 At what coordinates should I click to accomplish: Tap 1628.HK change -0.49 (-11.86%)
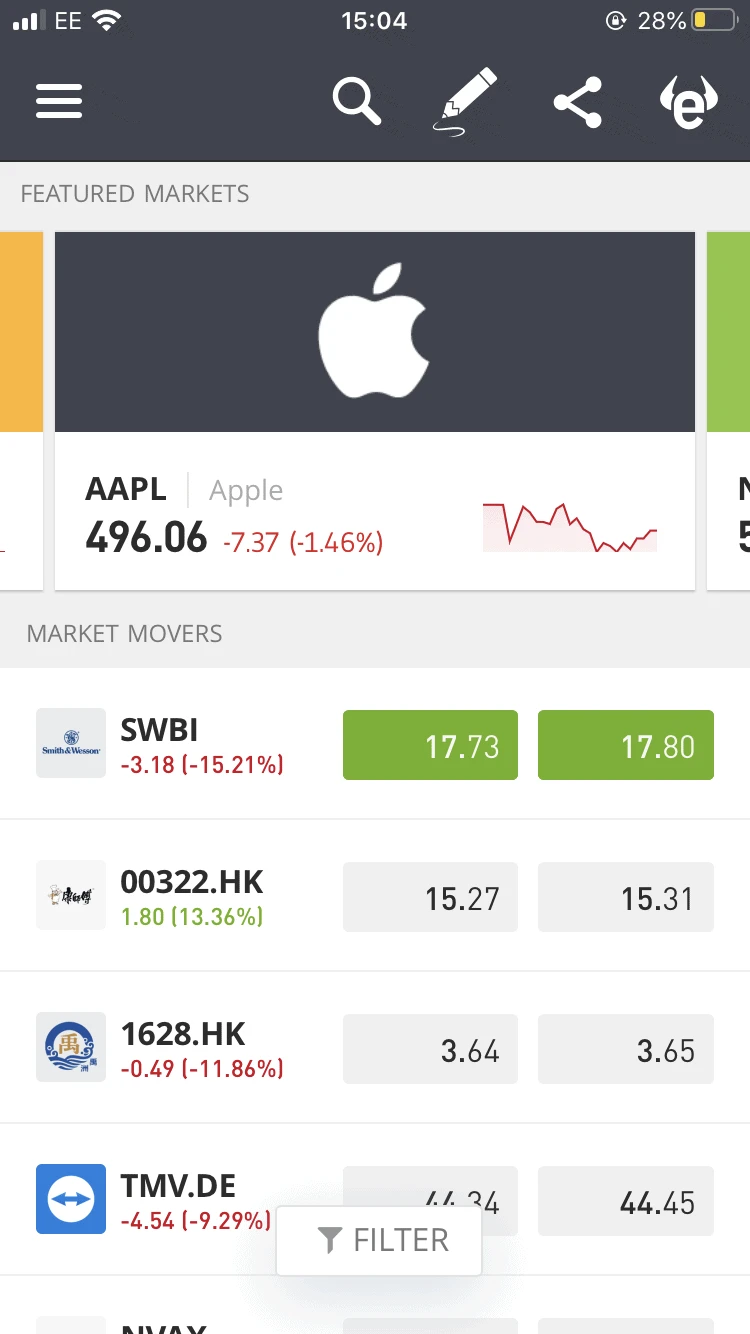(x=202, y=1069)
